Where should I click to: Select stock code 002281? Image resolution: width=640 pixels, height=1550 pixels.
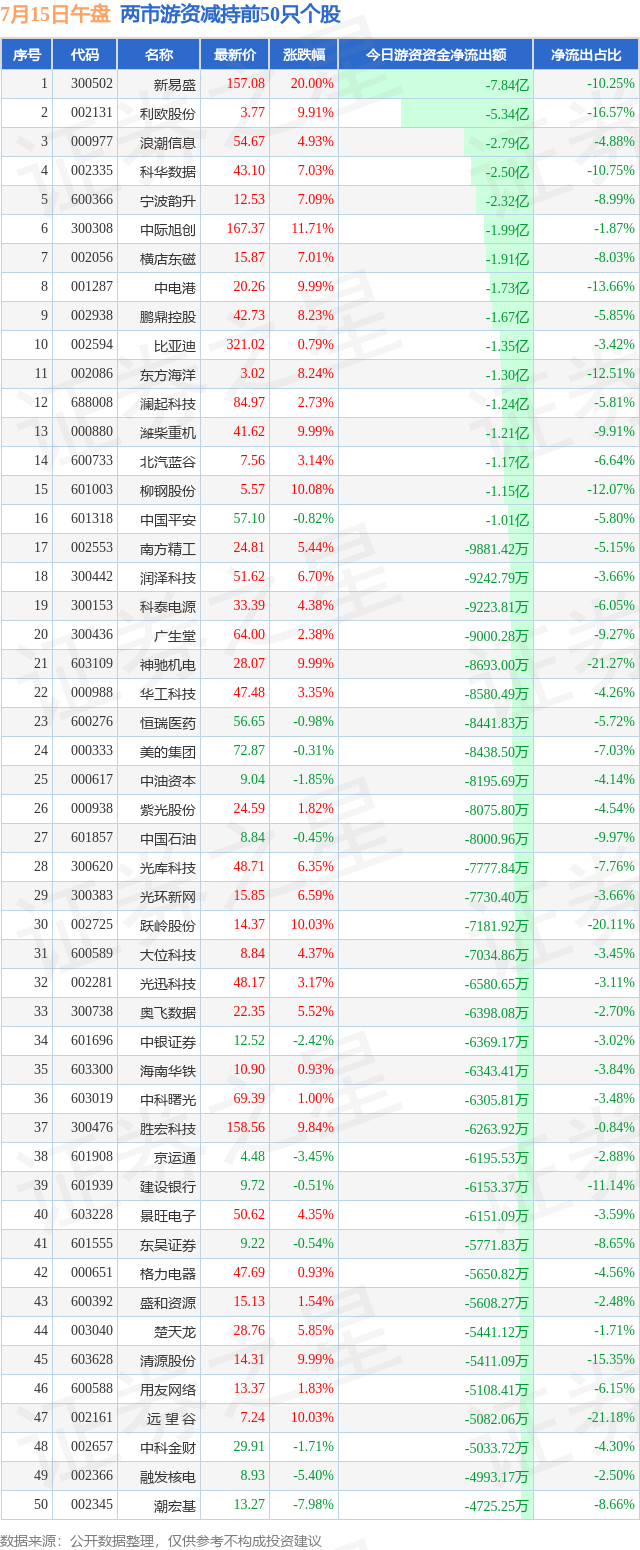click(91, 983)
